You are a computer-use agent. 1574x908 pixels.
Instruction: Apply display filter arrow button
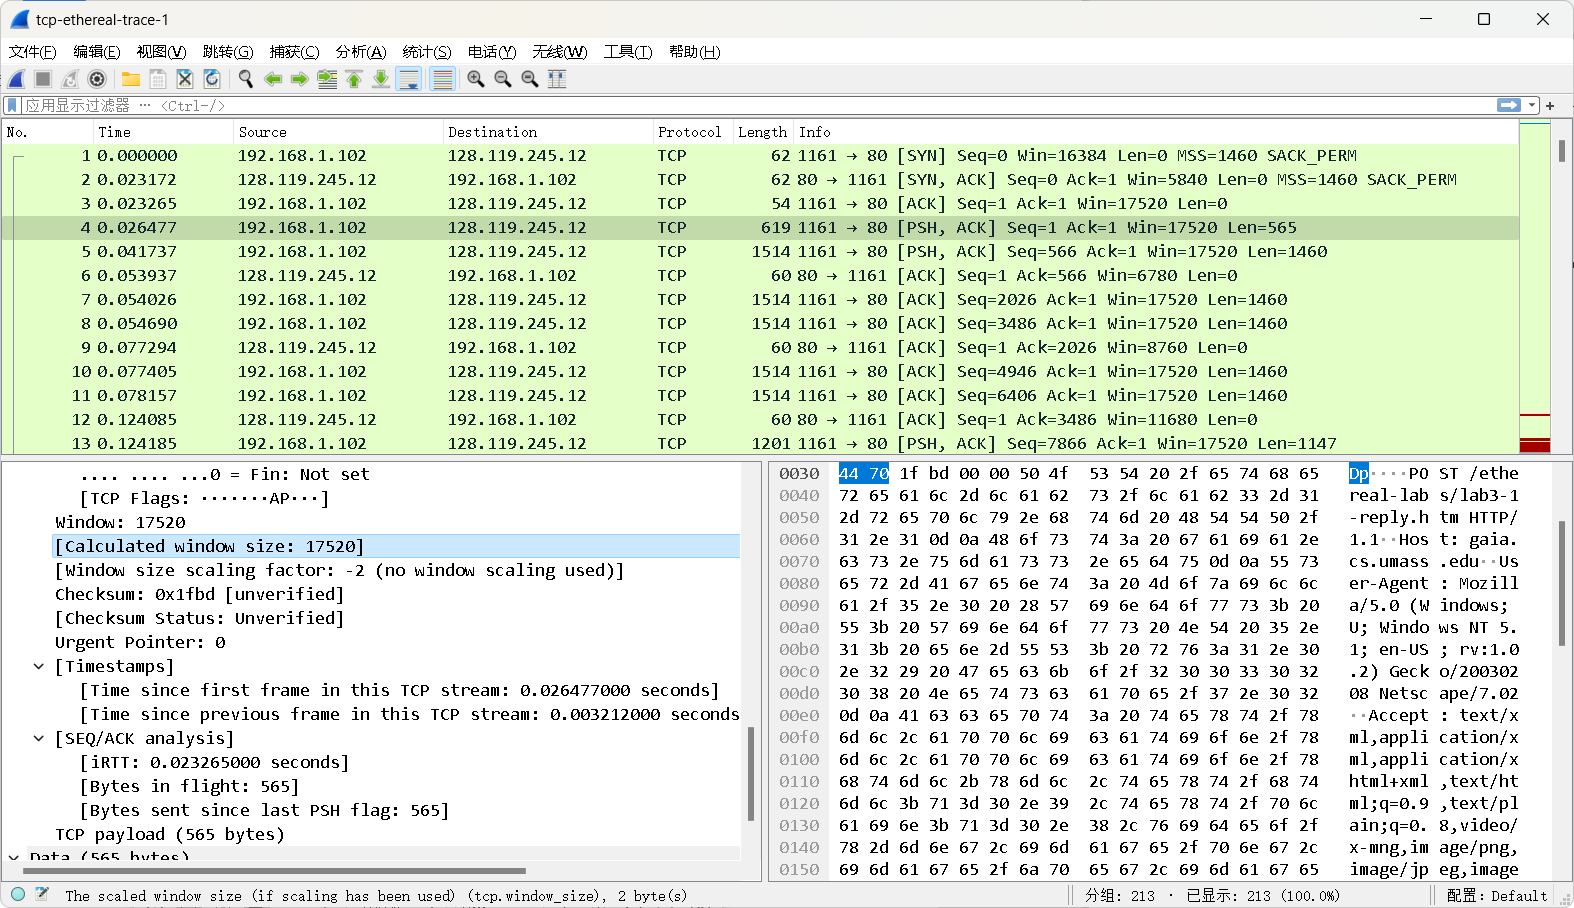click(1509, 105)
